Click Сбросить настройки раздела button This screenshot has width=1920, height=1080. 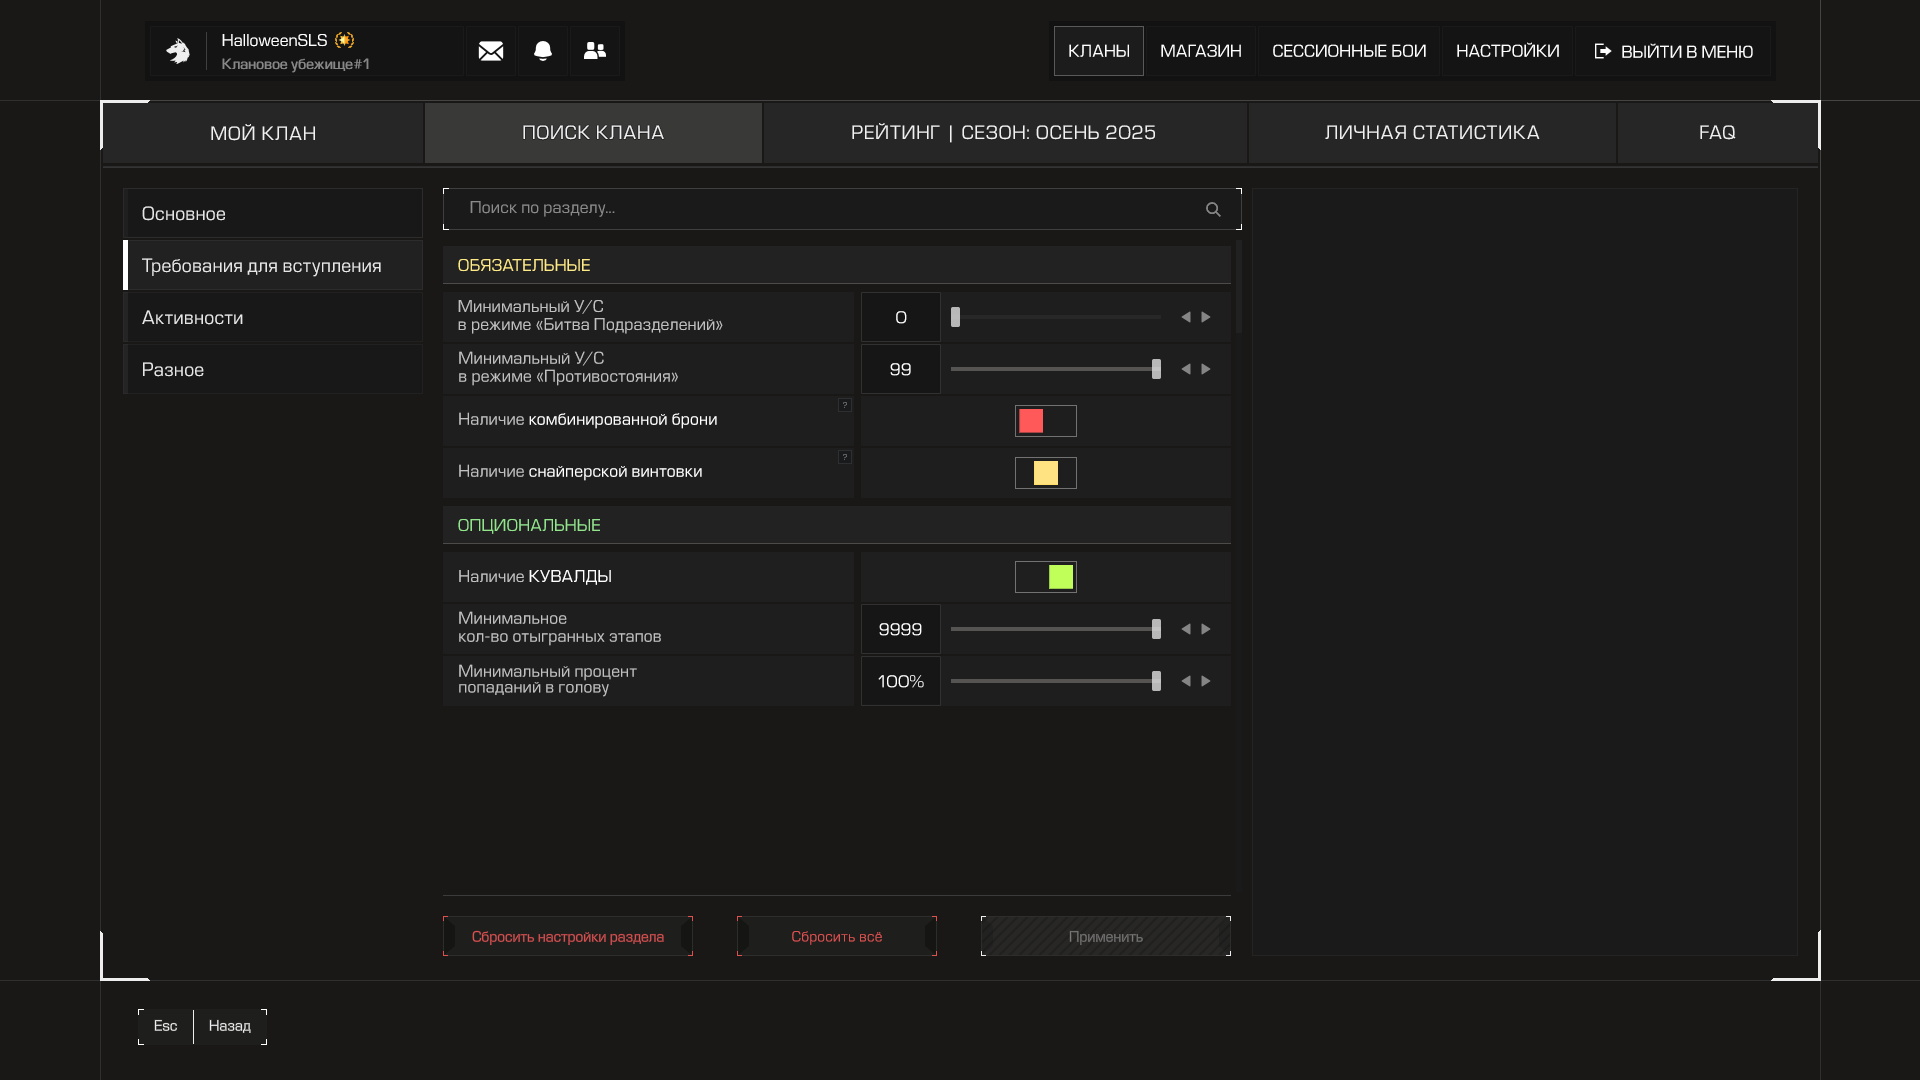[567, 936]
